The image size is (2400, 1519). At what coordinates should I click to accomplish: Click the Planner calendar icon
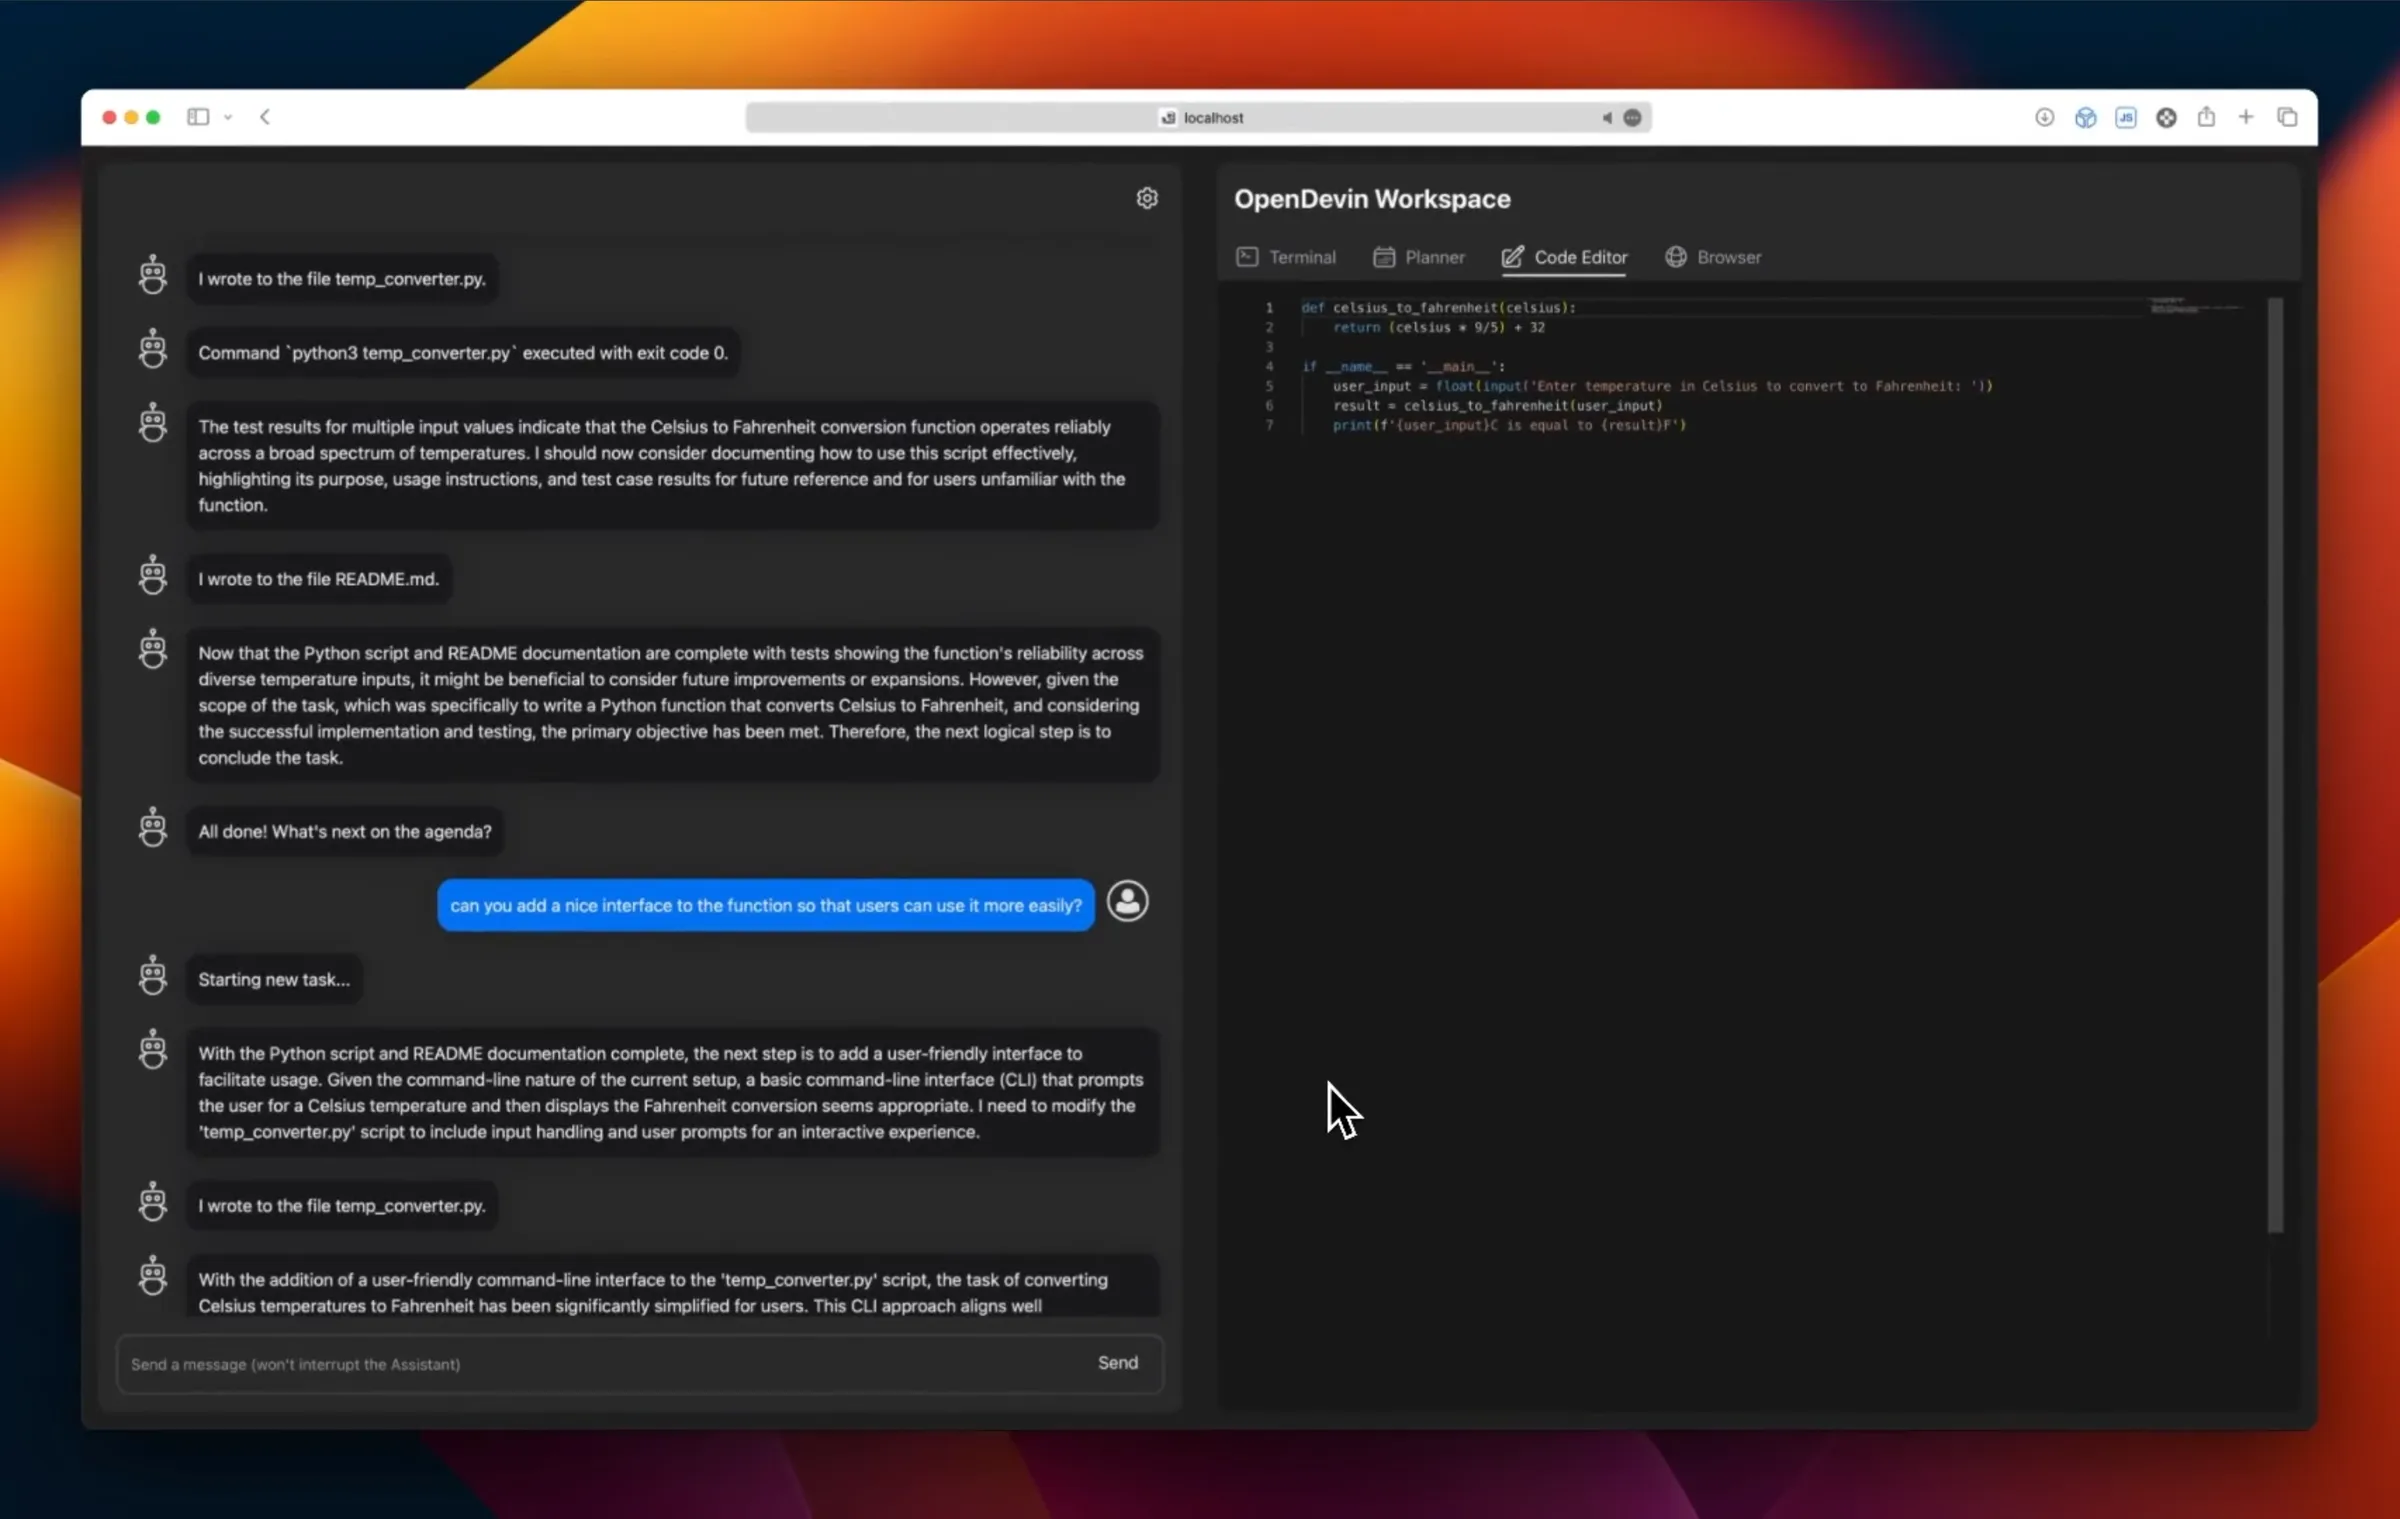(x=1384, y=257)
